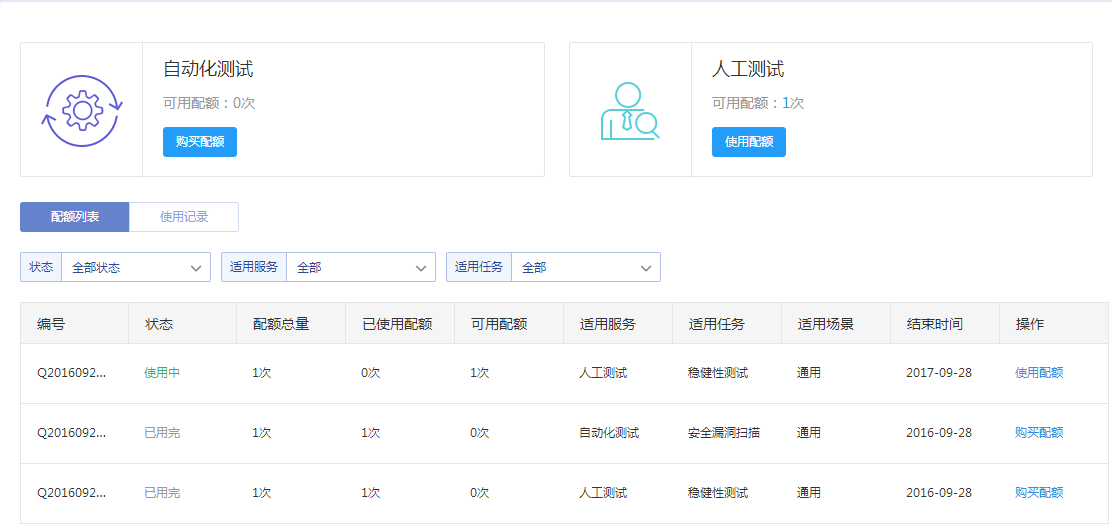Click the 自动化测试 card title
This screenshot has height=529, width=1112.
(208, 69)
